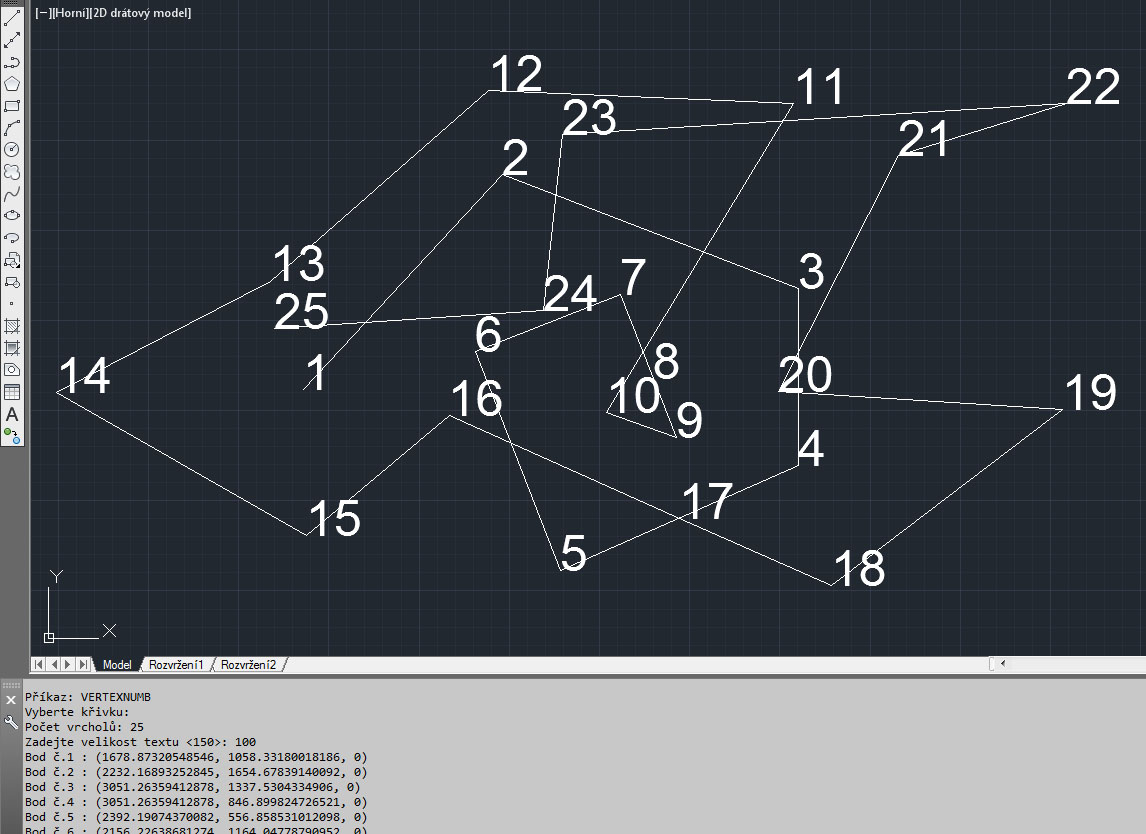The width and height of the screenshot is (1146, 834).
Task: Pick the Rectangle tool
Action: tap(12, 106)
